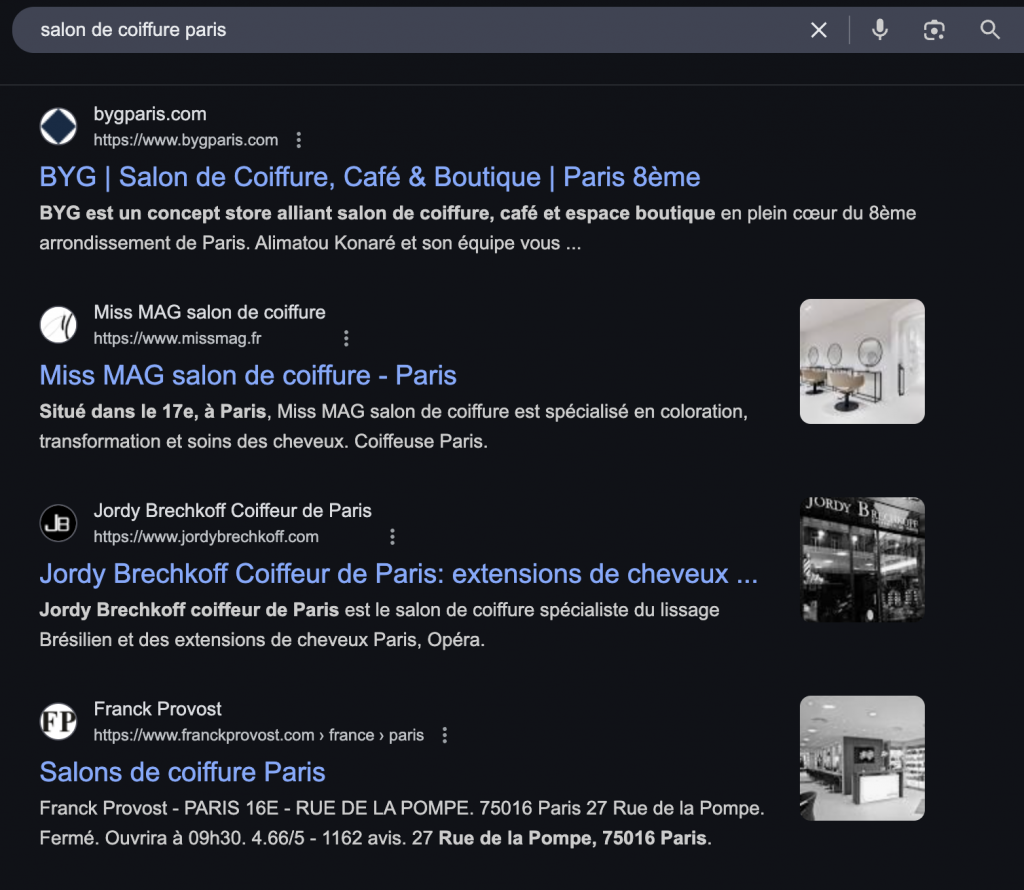Open the BYG Salon de Coiffure link
Viewport: 1024px width, 890px height.
(369, 177)
